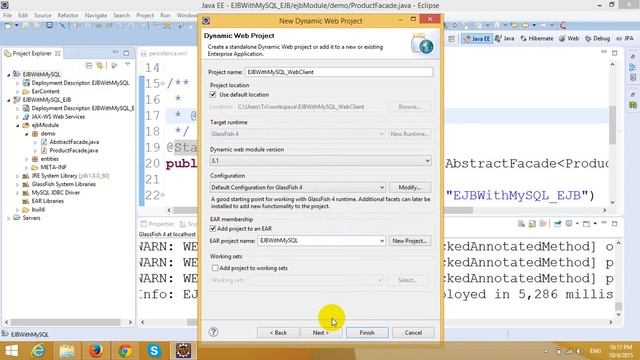Click New Project button for EAR
This screenshot has height=360, width=640.
409,241
